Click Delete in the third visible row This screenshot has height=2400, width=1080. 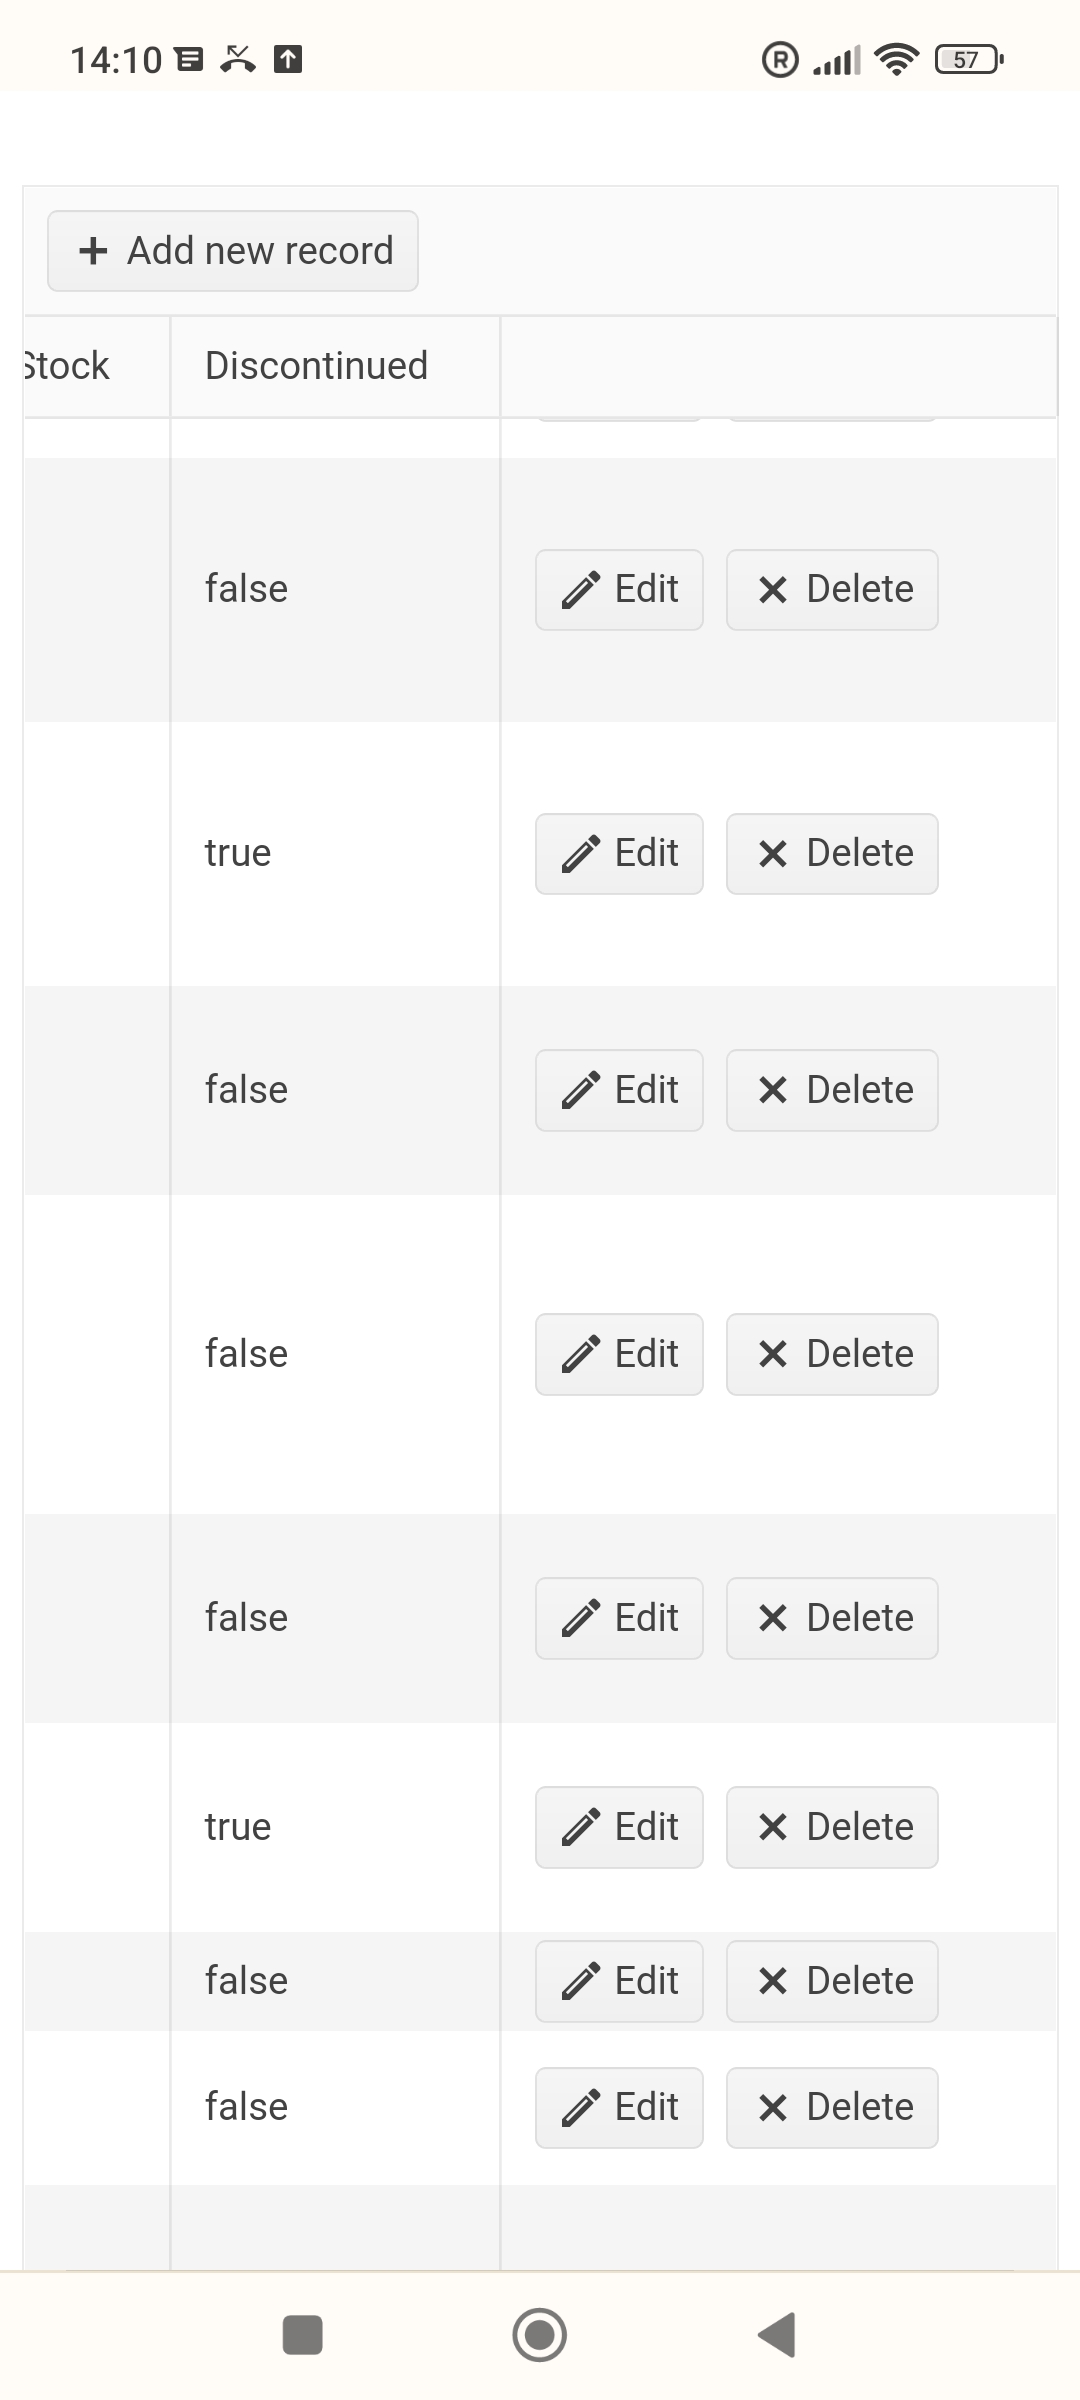click(x=832, y=1090)
